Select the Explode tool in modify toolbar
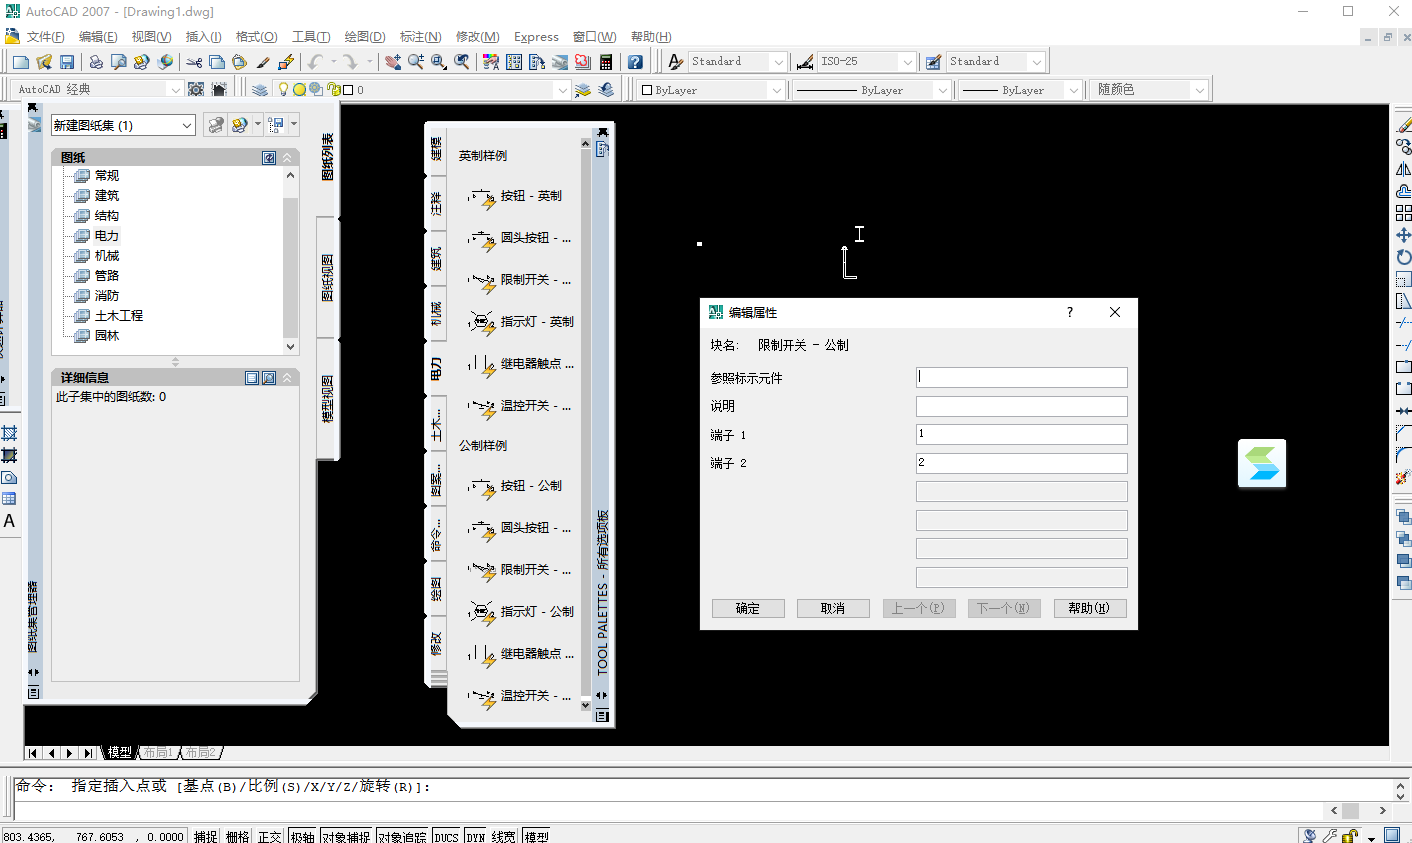Image resolution: width=1412 pixels, height=843 pixels. click(x=1403, y=477)
